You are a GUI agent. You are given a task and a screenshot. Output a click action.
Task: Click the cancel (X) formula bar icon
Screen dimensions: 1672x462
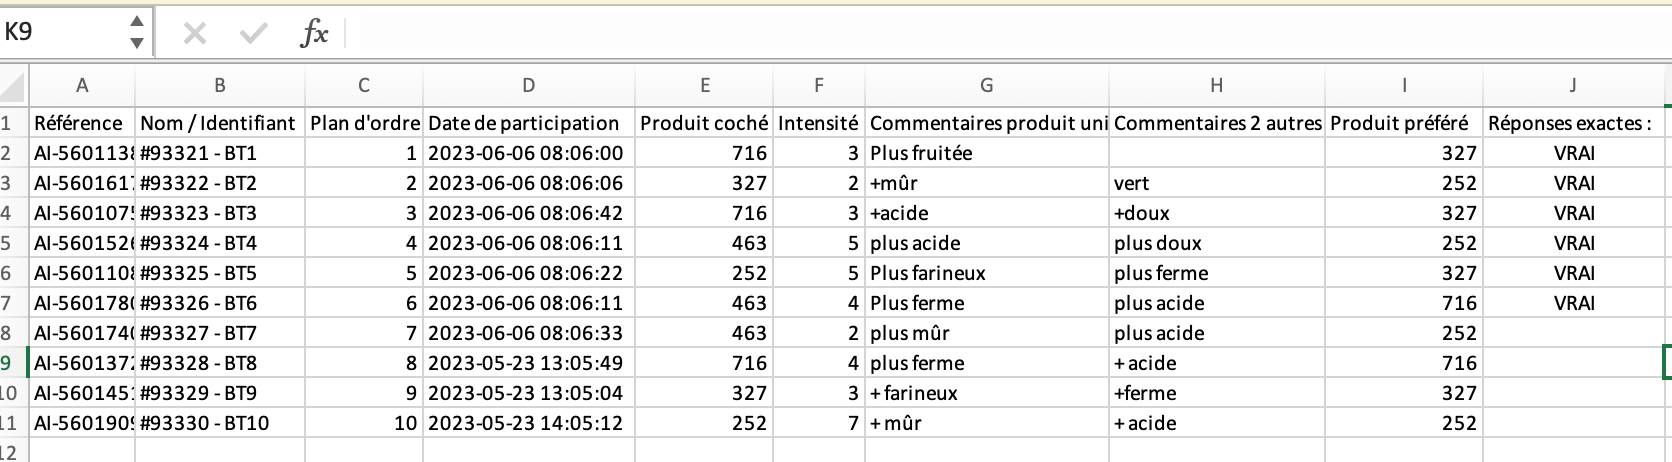point(195,34)
